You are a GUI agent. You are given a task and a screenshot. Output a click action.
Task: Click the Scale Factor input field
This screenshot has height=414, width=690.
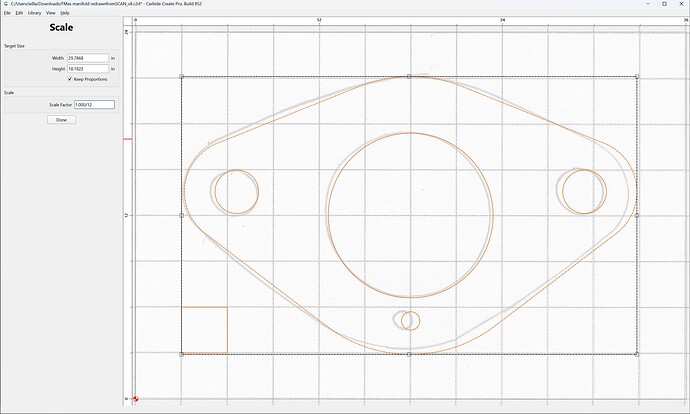[94, 105]
